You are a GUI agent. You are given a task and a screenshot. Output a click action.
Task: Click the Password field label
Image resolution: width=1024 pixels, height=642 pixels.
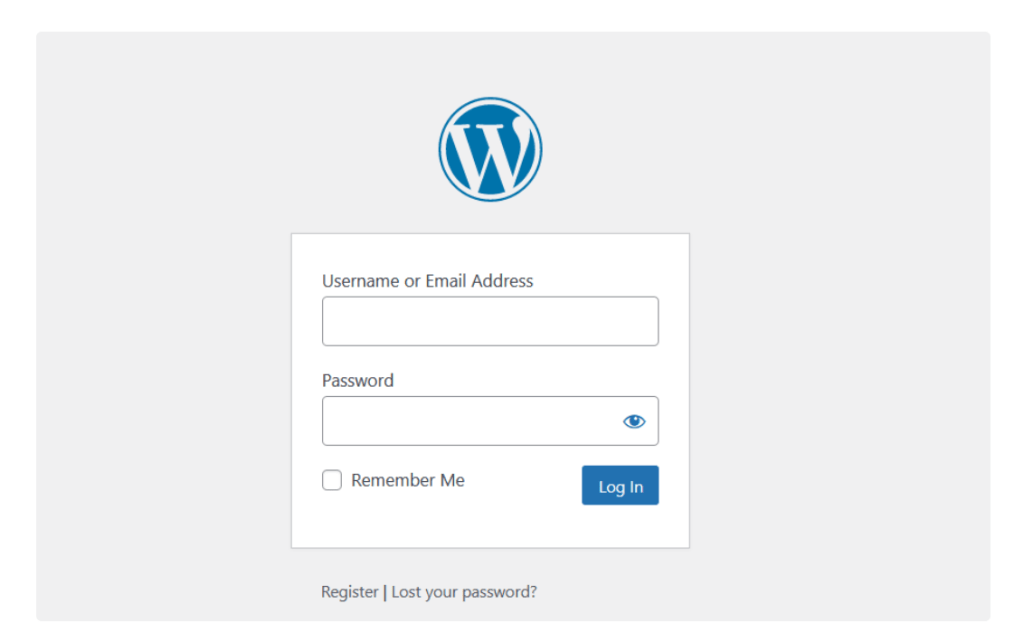(x=357, y=380)
